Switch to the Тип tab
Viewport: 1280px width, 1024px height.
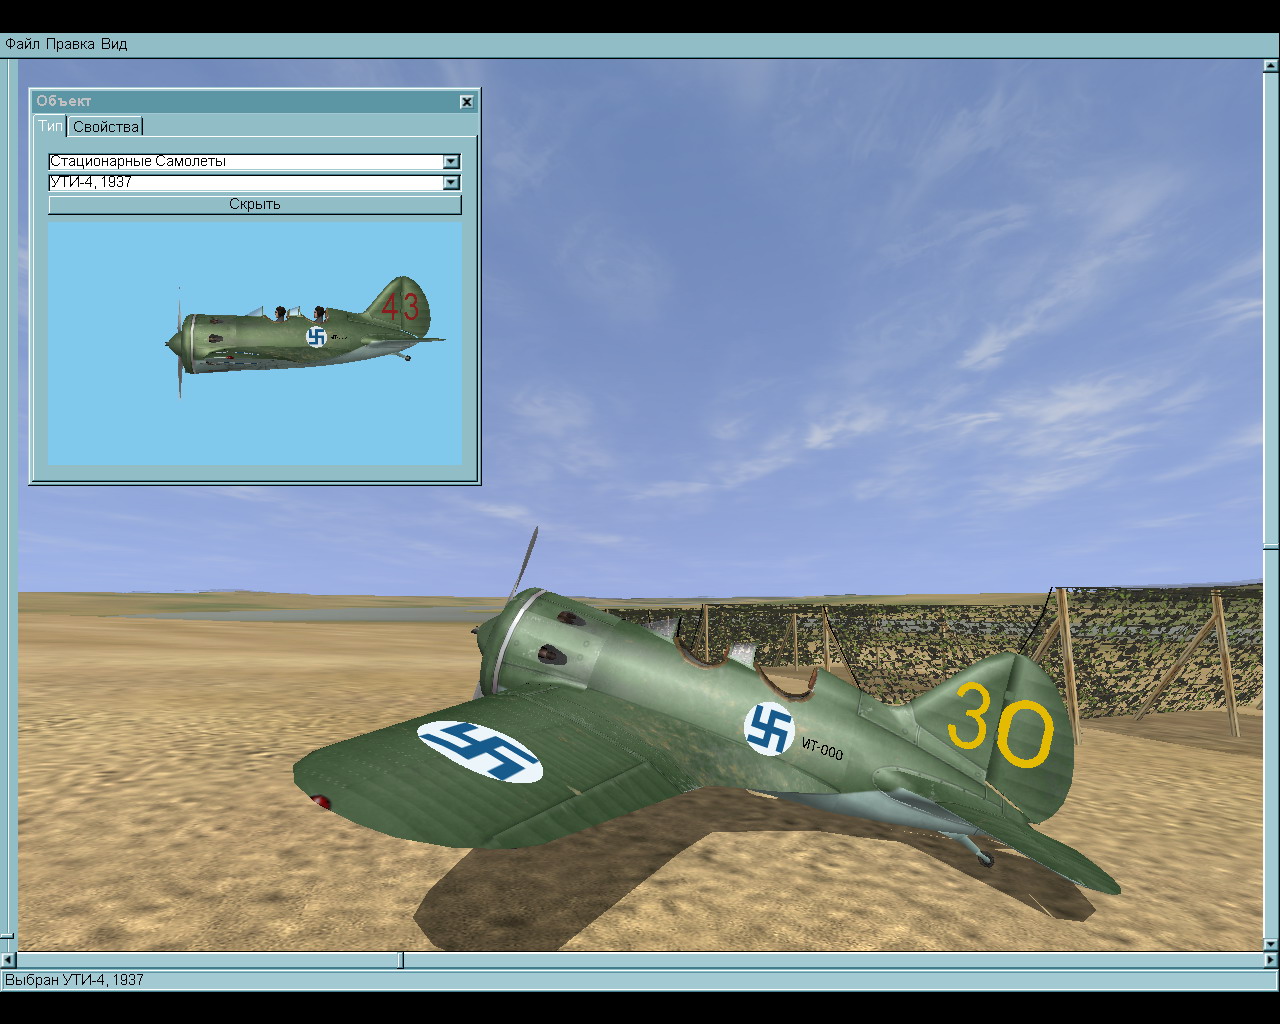50,126
